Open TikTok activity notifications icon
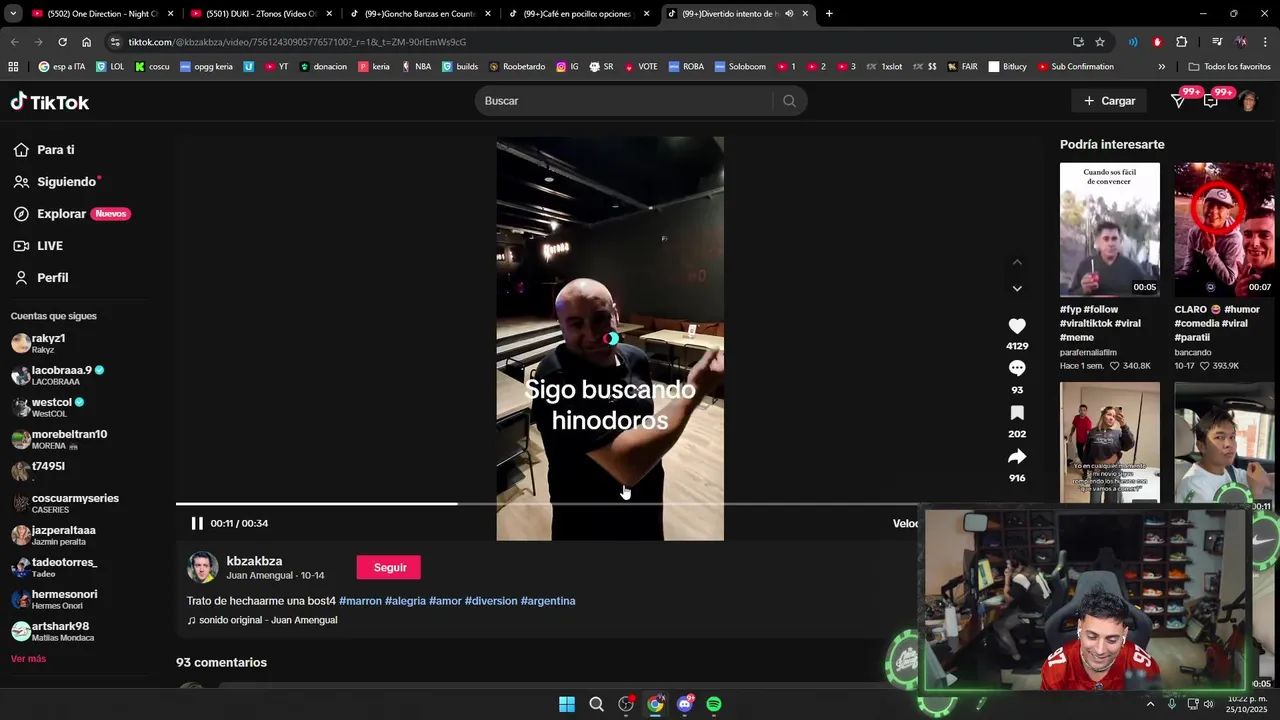 [1178, 101]
